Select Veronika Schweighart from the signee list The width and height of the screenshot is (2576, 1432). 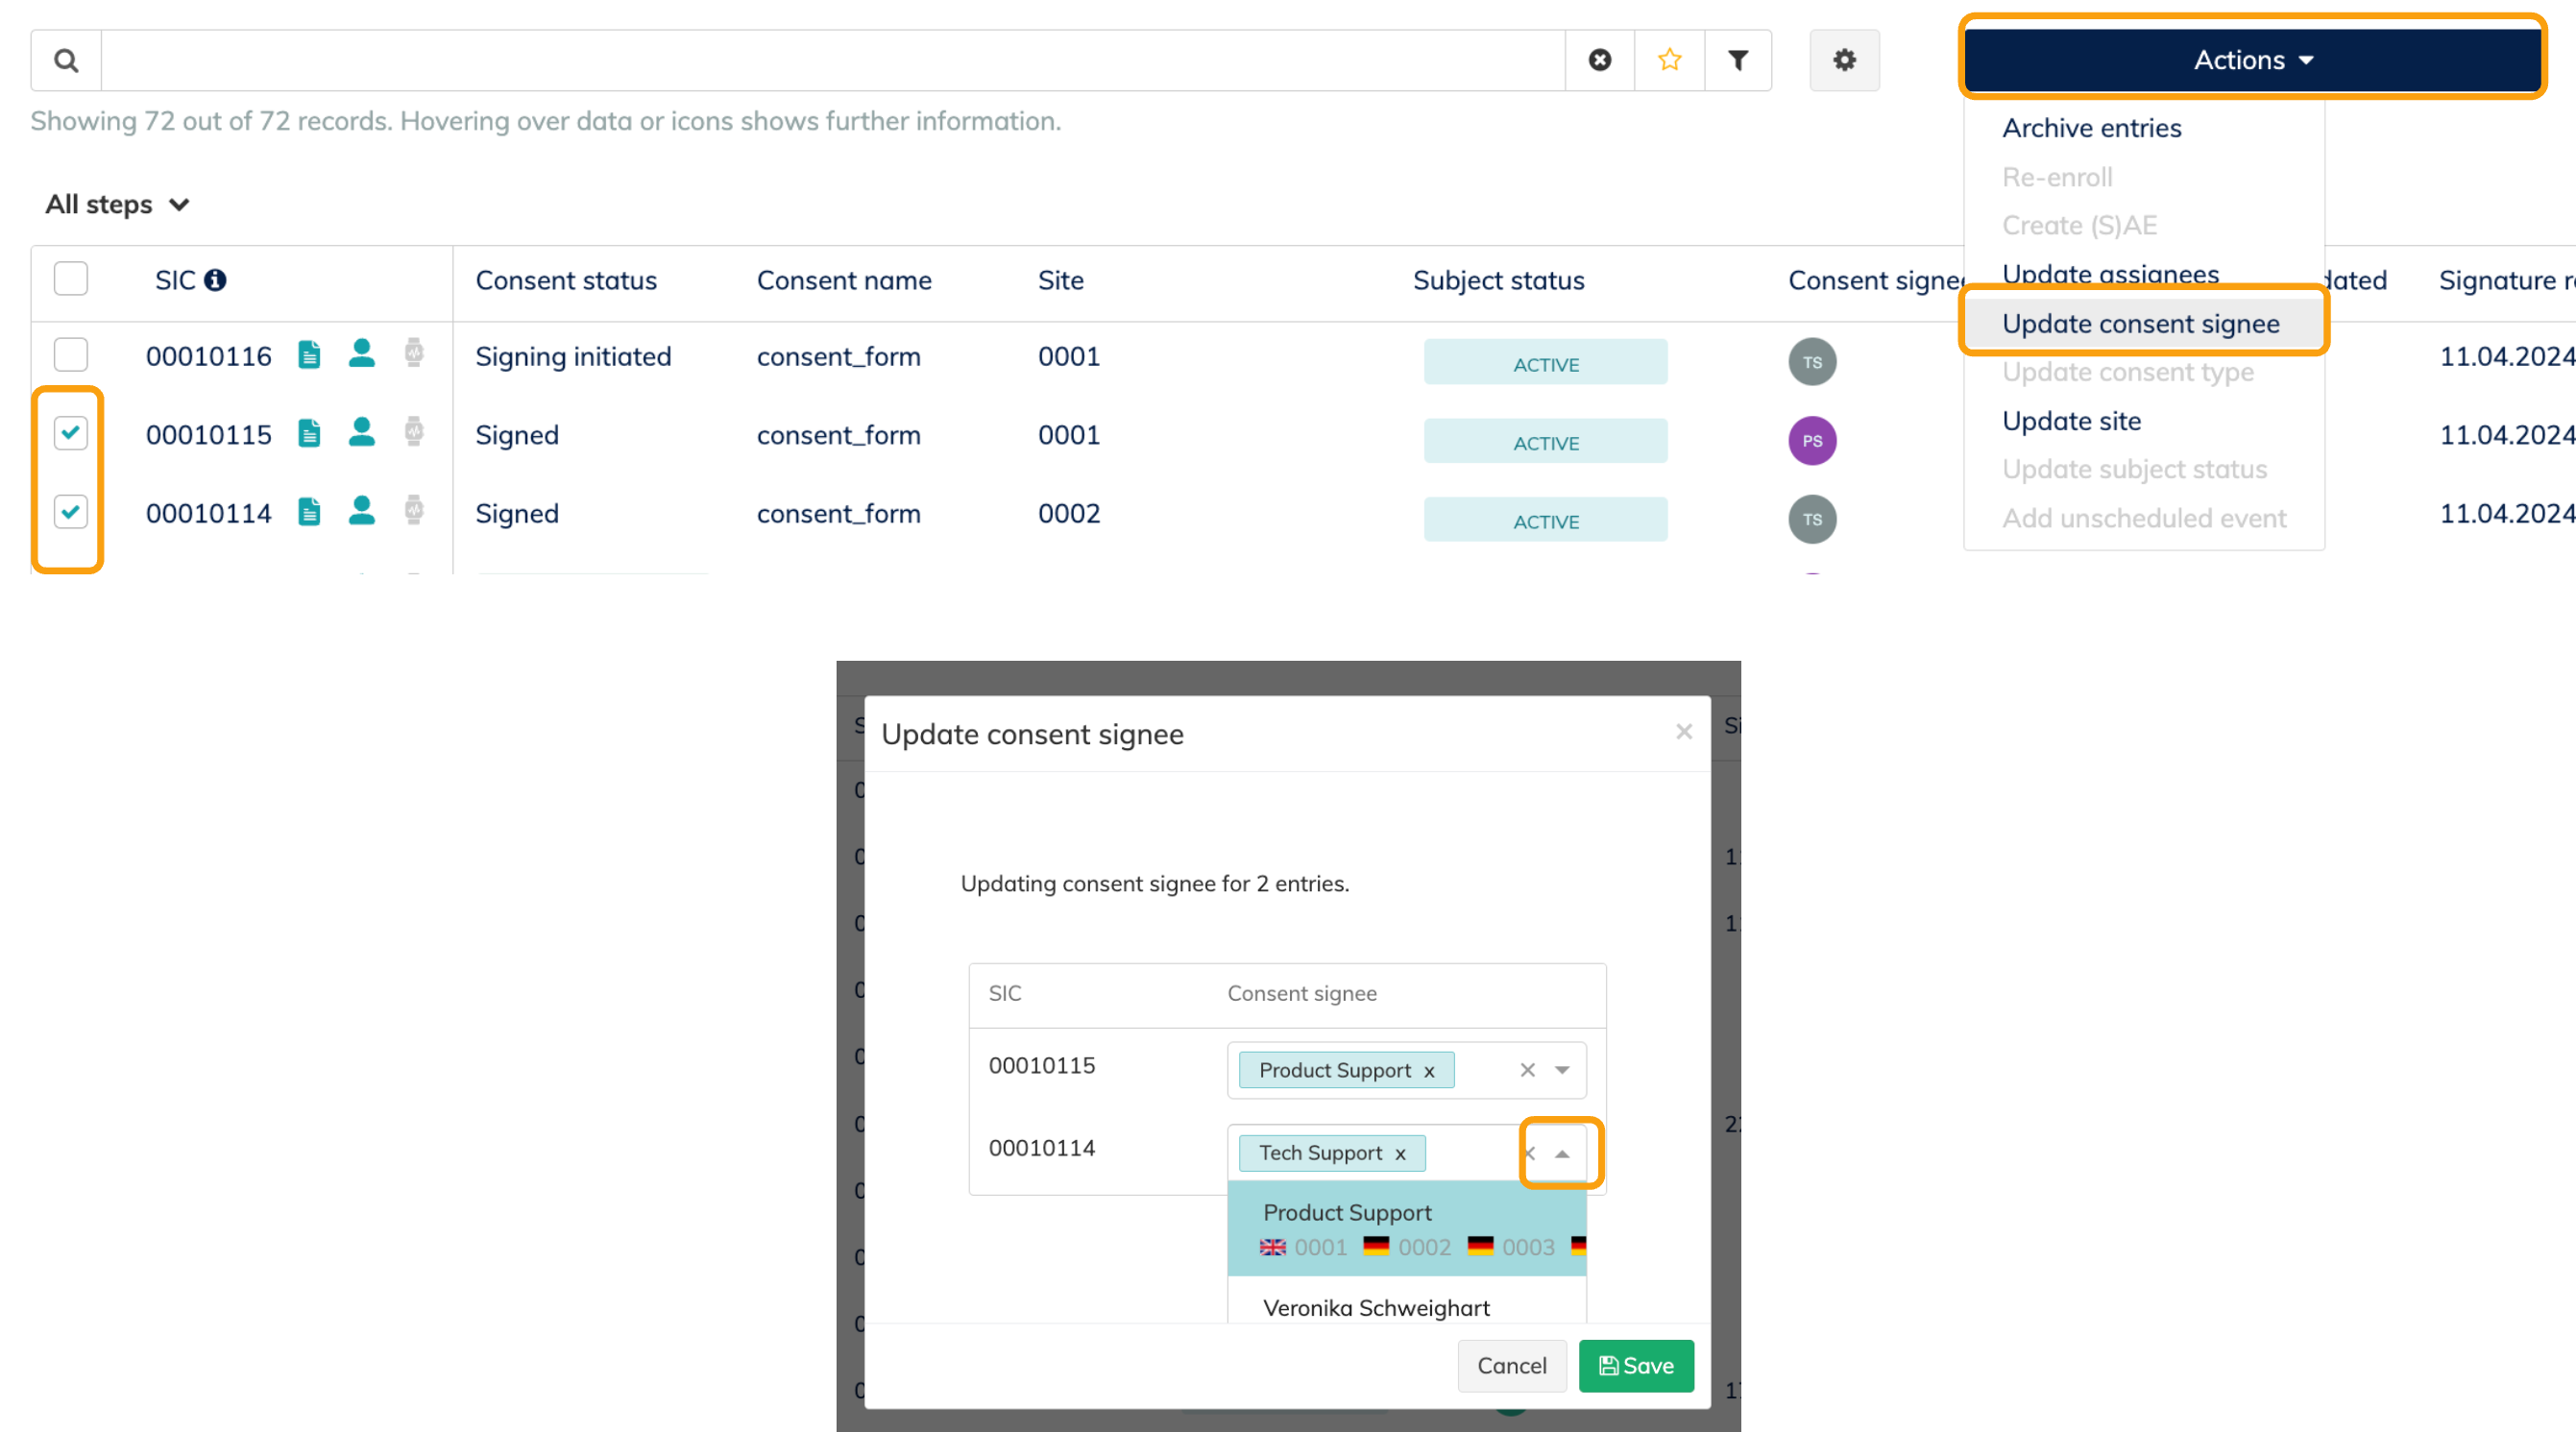pyautogui.click(x=1376, y=1308)
